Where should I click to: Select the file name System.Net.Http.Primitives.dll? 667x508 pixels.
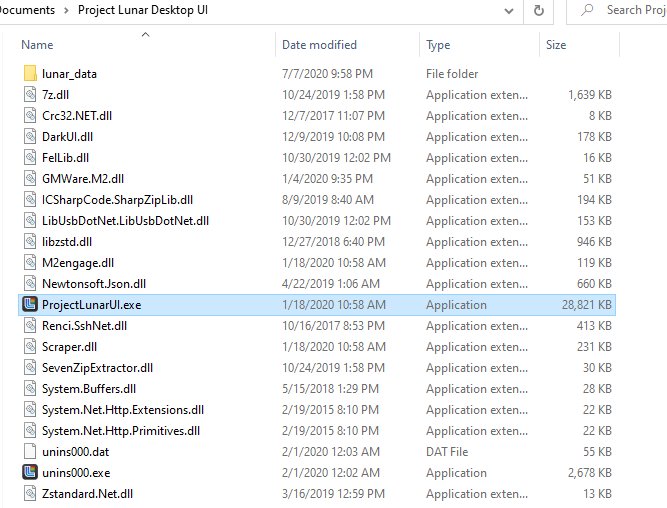point(121,431)
